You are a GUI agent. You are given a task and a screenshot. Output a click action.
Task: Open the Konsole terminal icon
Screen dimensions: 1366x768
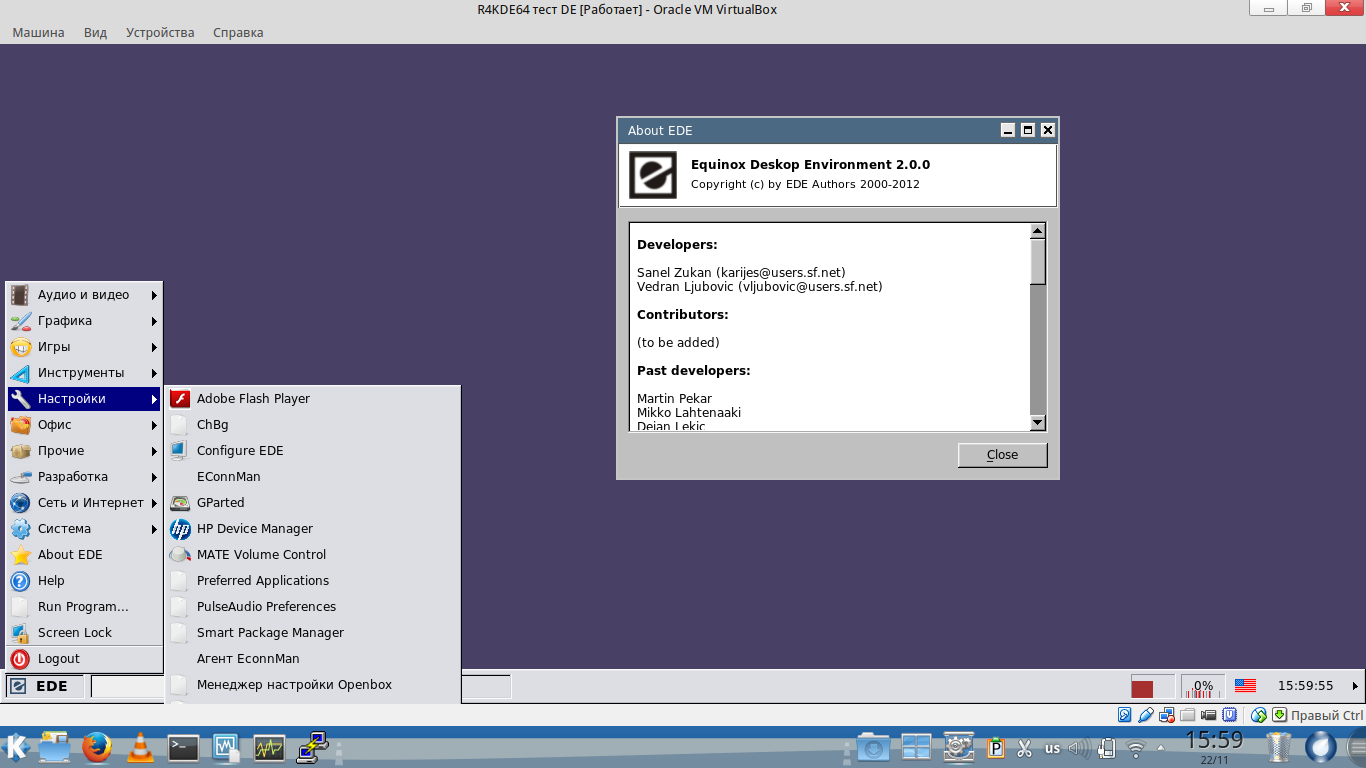[x=183, y=747]
